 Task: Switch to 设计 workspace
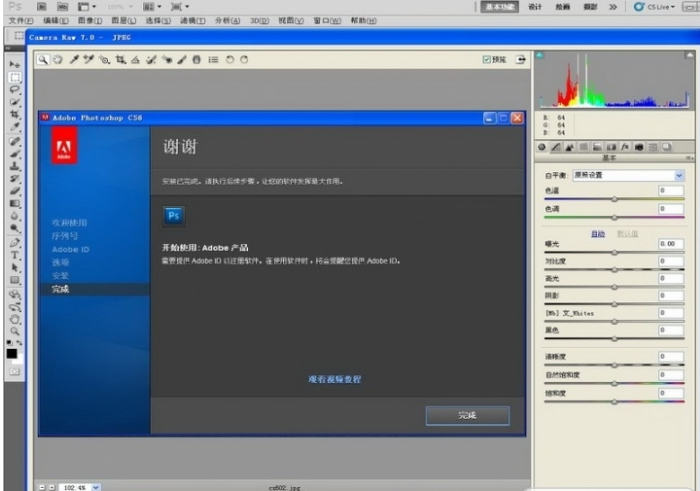click(x=535, y=7)
